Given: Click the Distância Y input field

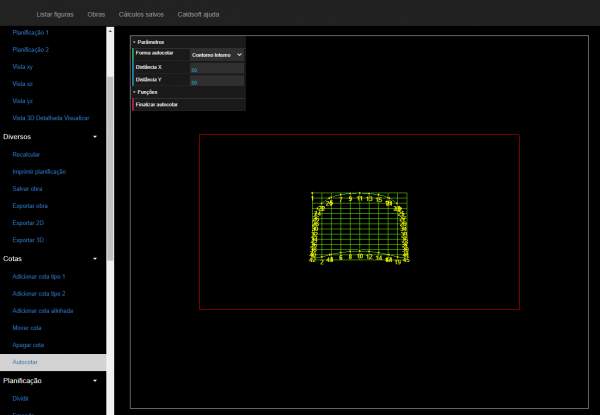Looking at the screenshot, I should tap(216, 80).
